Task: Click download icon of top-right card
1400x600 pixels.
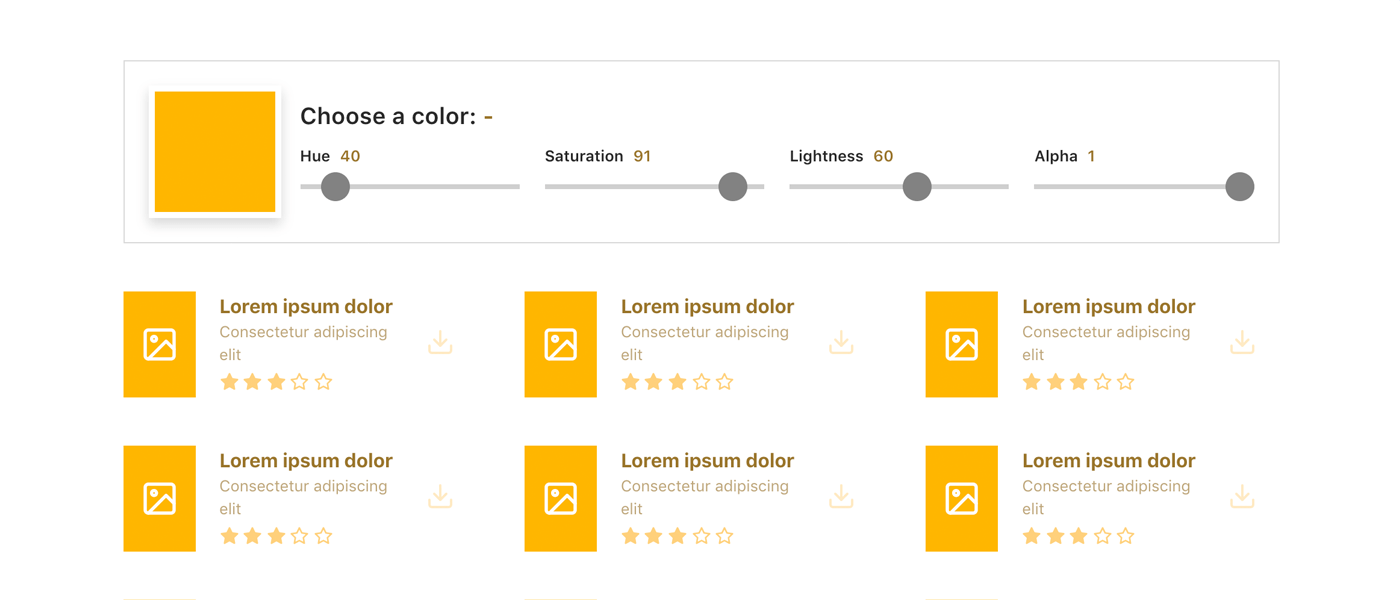Action: pos(1242,342)
